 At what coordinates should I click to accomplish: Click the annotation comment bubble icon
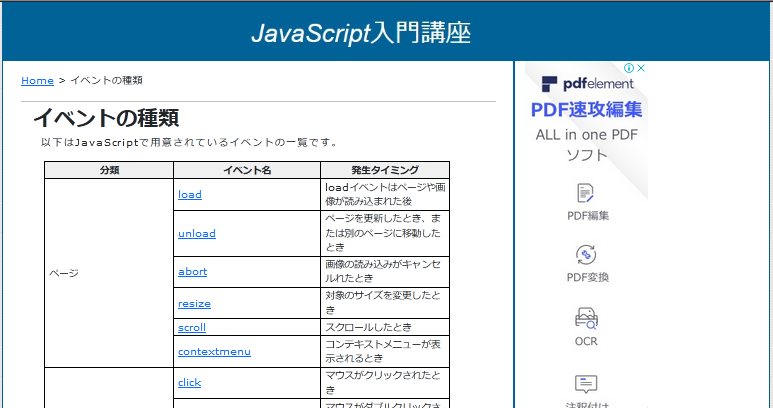[586, 384]
